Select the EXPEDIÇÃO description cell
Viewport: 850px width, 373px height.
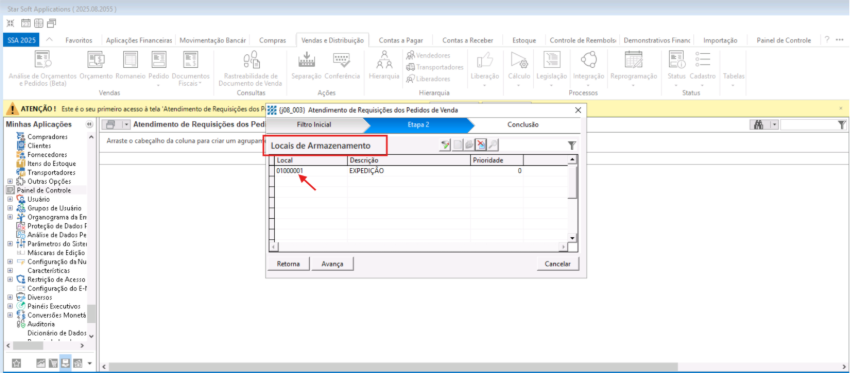(408, 170)
